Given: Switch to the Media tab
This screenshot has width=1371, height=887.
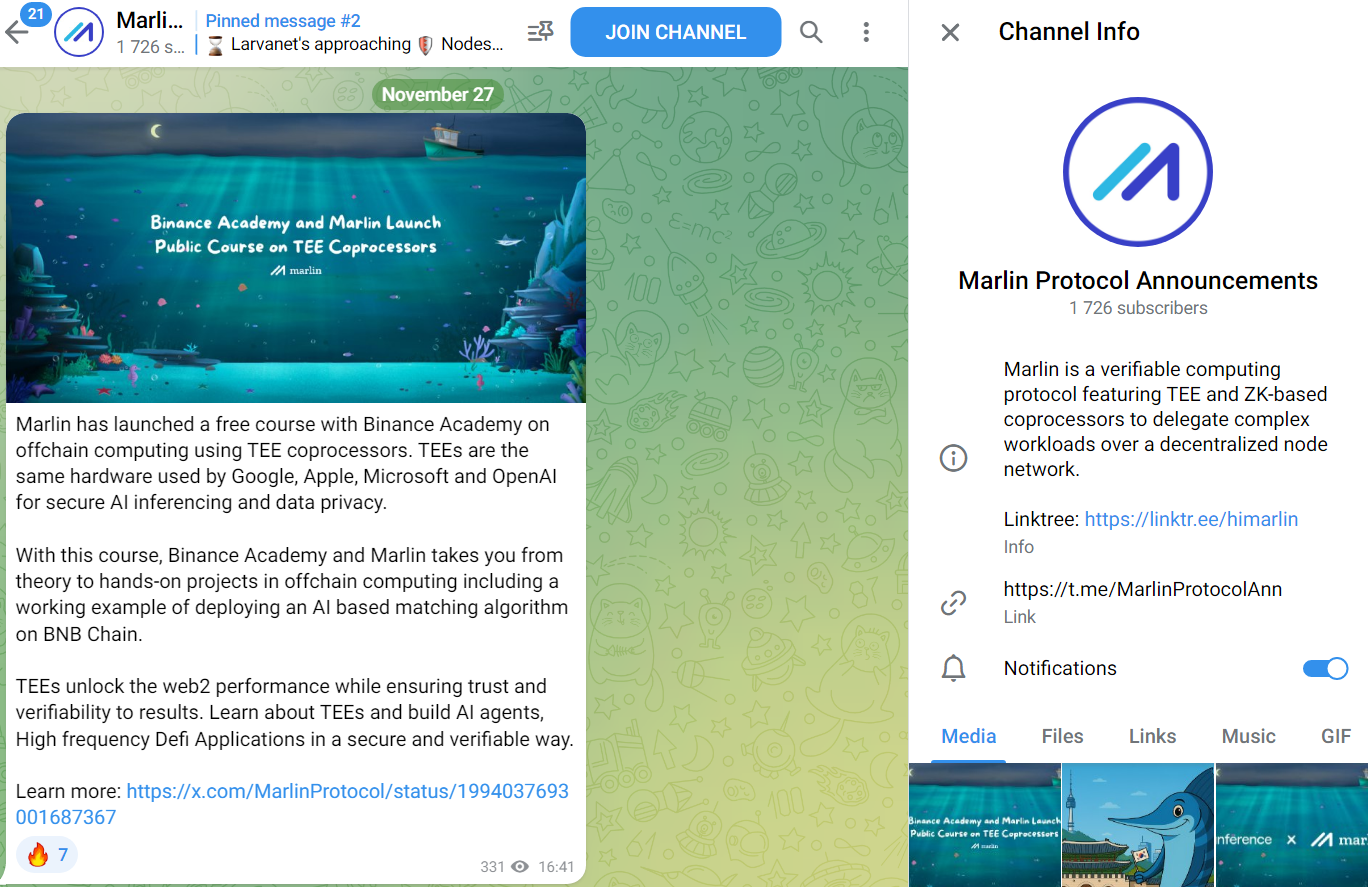Looking at the screenshot, I should point(969,736).
